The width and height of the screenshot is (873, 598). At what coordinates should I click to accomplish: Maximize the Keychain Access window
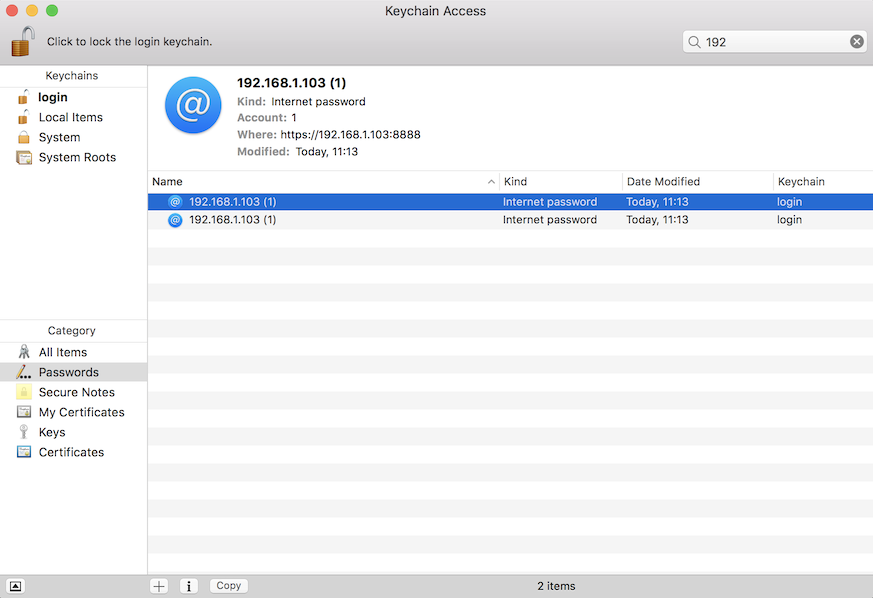[52, 11]
